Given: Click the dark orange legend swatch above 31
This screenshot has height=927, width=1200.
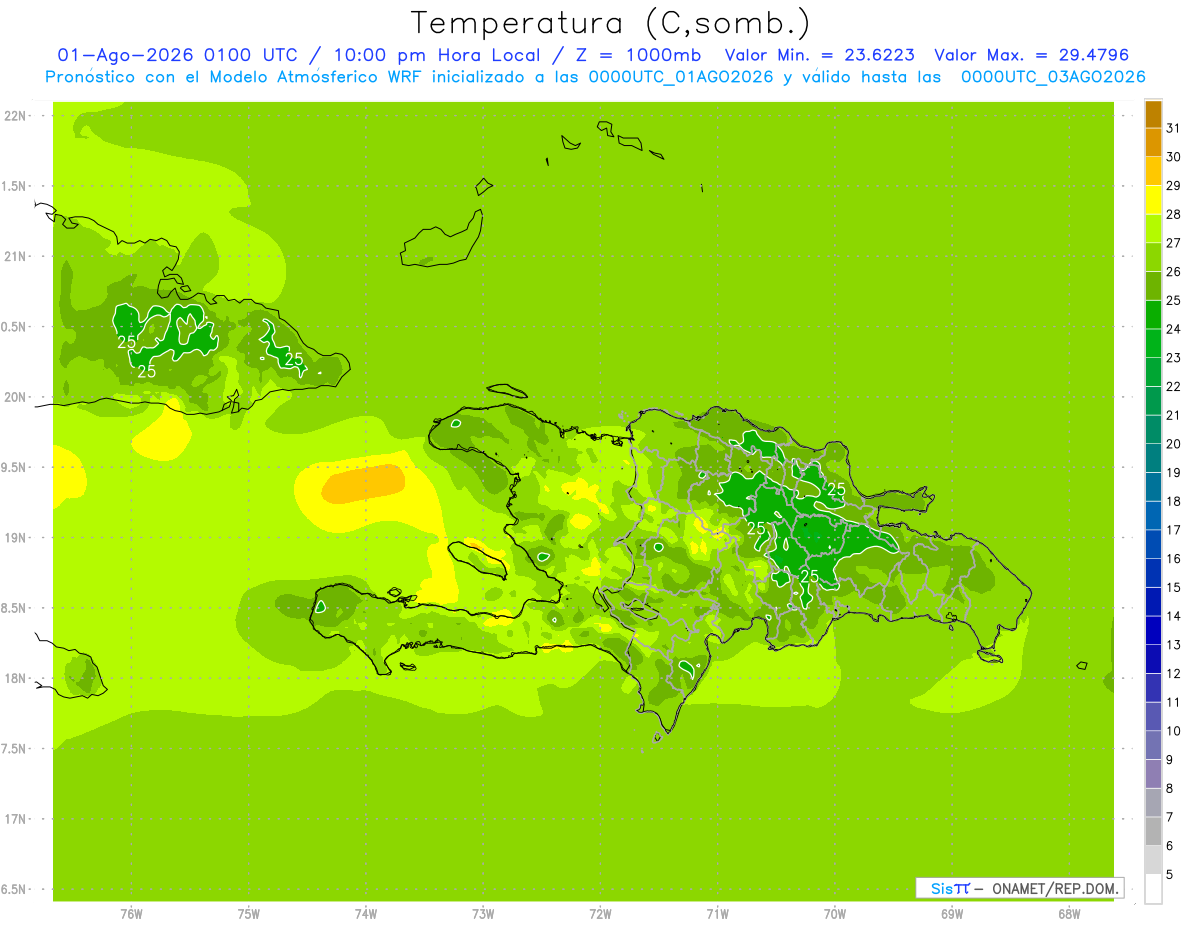Looking at the screenshot, I should tap(1153, 114).
